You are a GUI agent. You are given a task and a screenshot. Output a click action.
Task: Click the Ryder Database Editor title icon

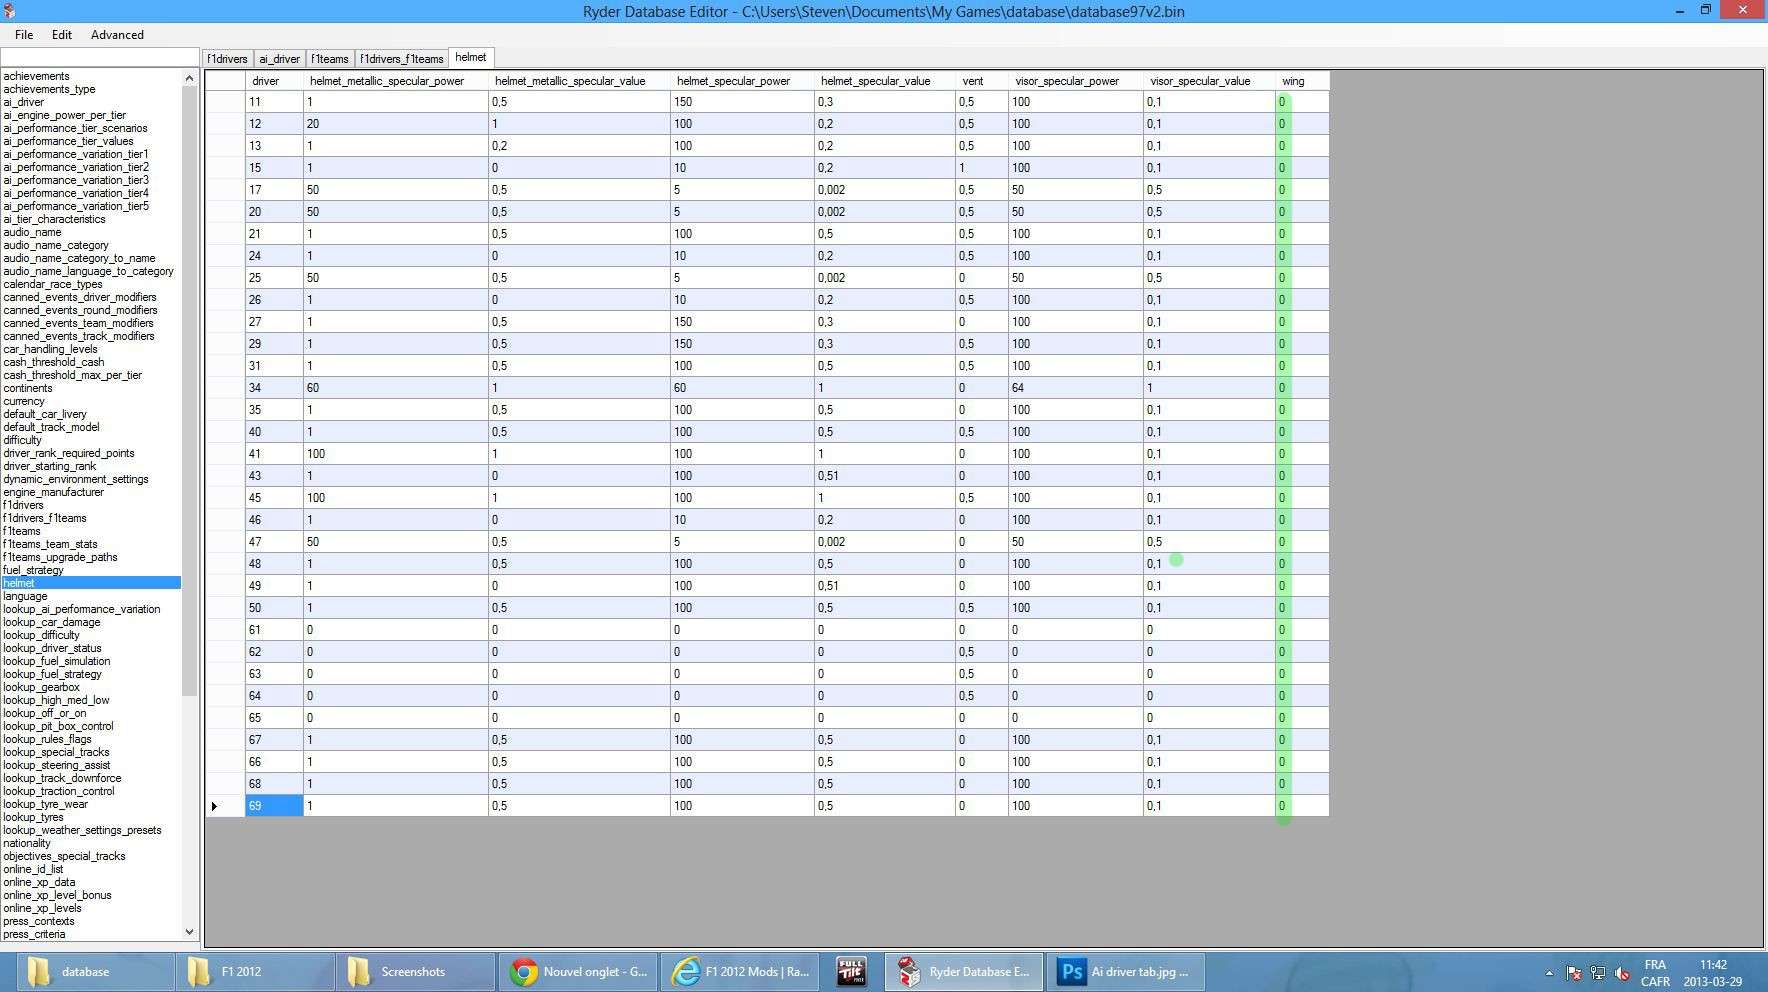point(9,11)
